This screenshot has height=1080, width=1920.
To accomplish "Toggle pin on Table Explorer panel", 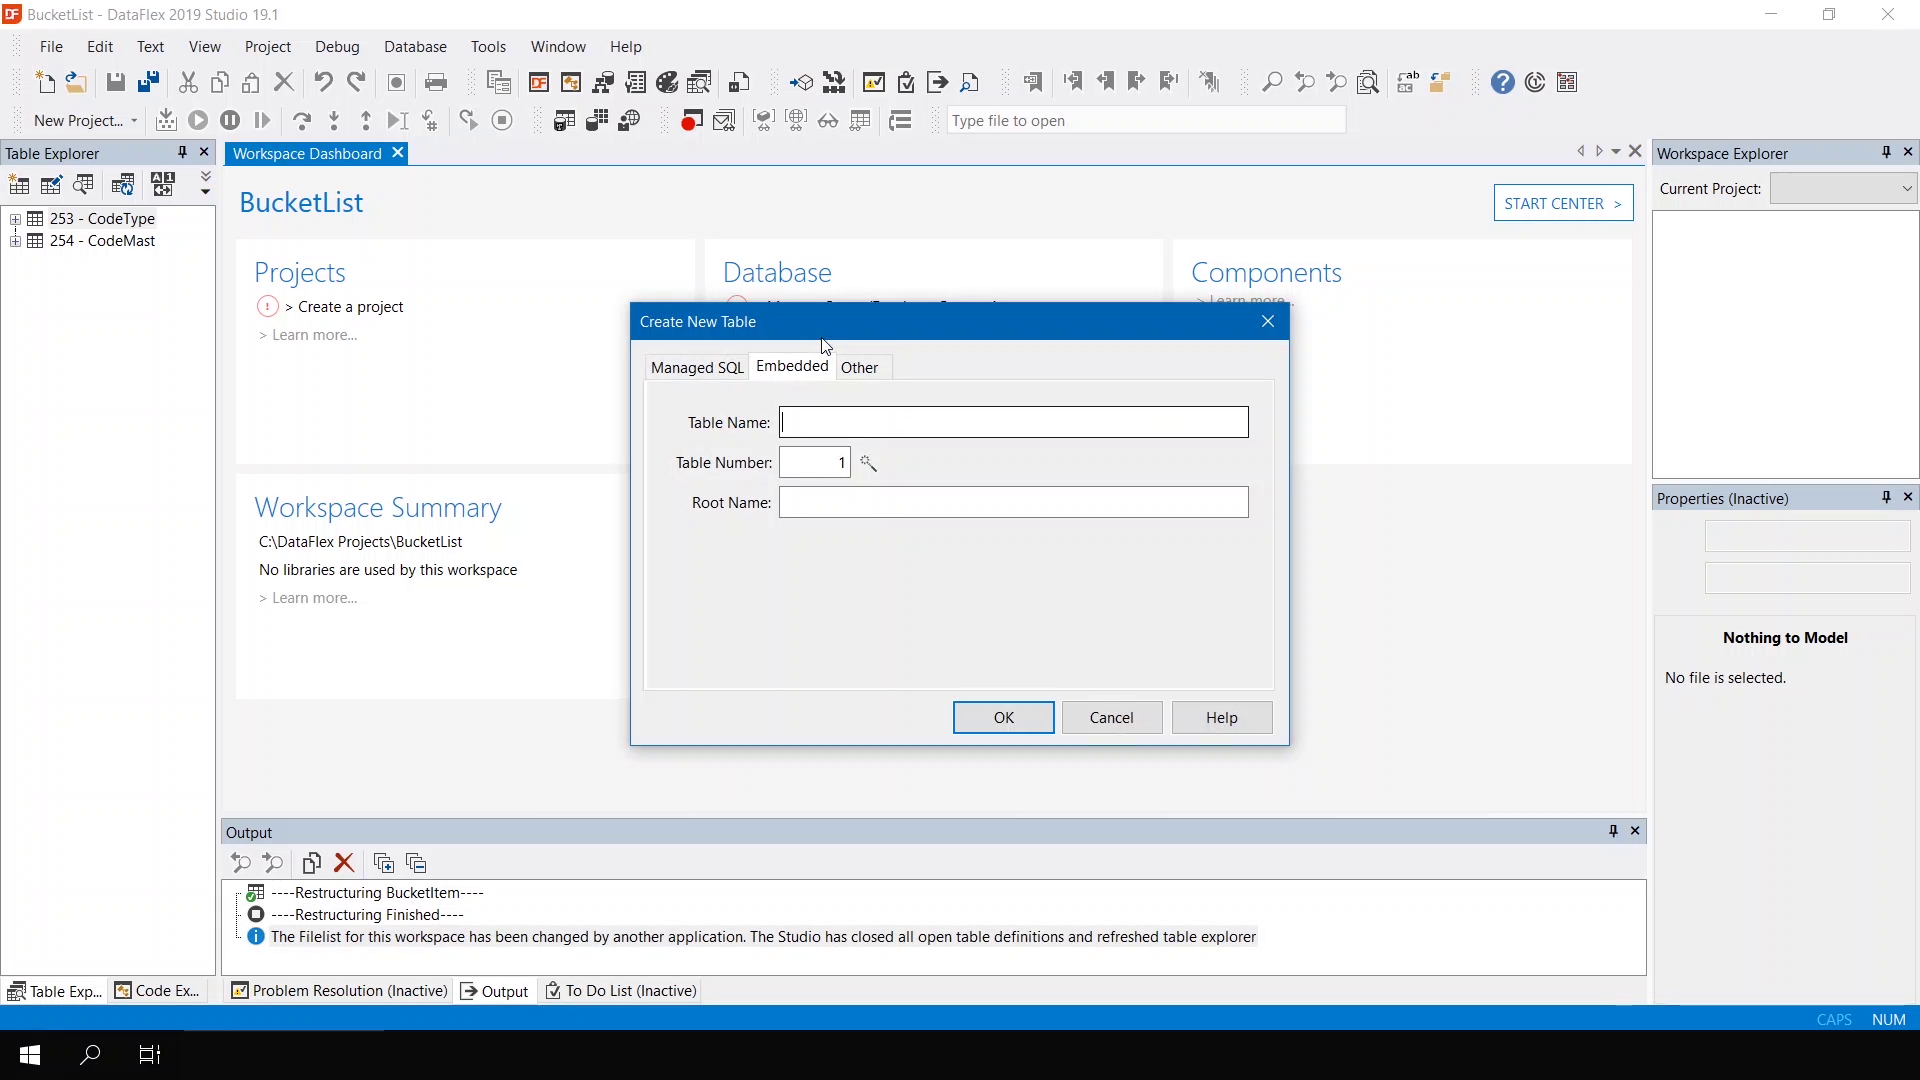I will tap(182, 152).
